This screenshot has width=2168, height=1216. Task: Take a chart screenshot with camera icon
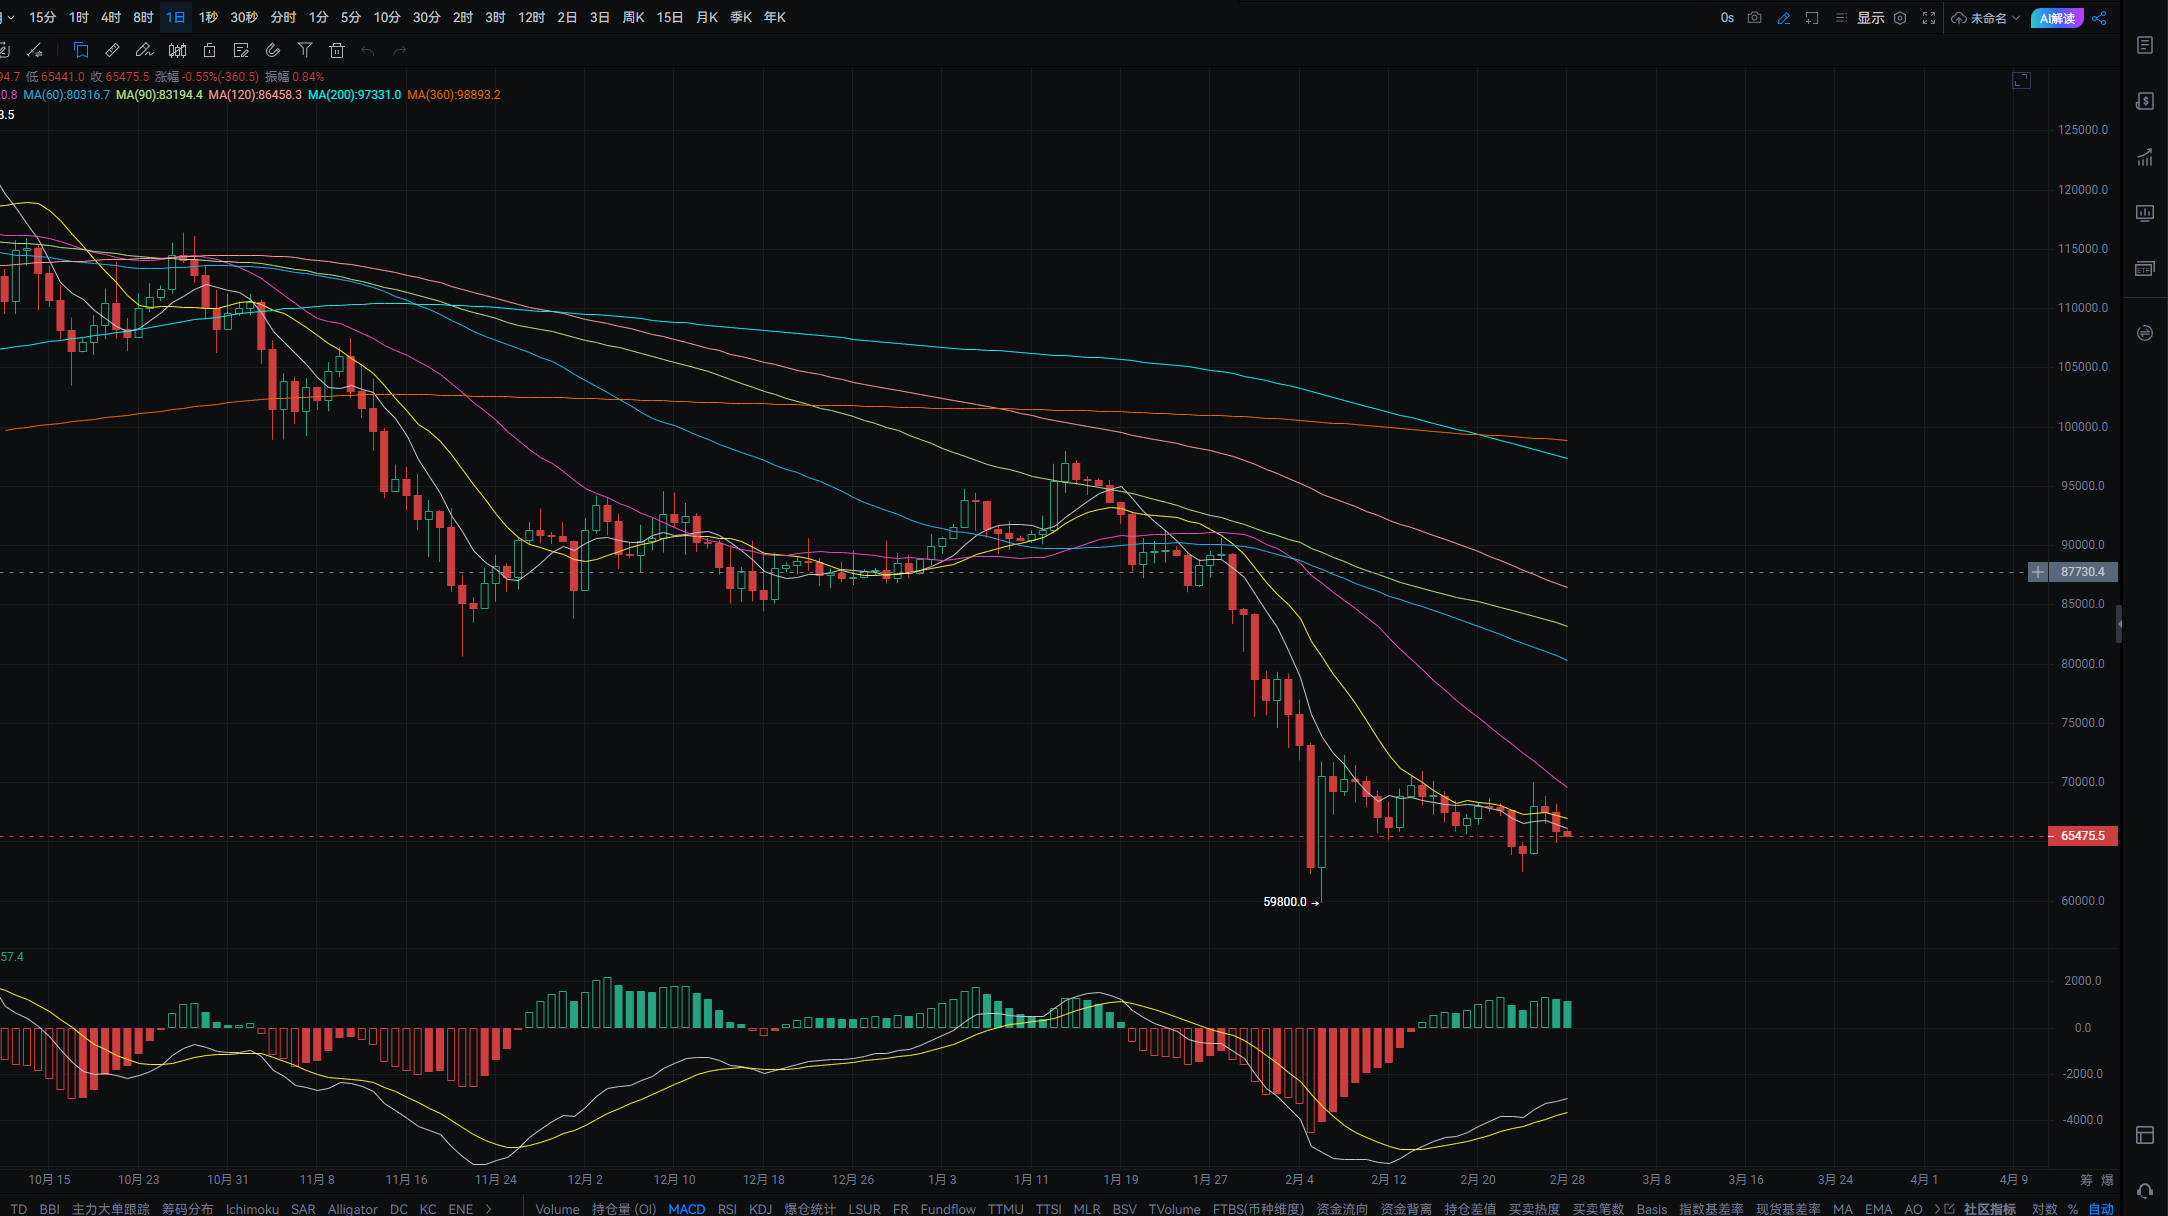(1754, 18)
